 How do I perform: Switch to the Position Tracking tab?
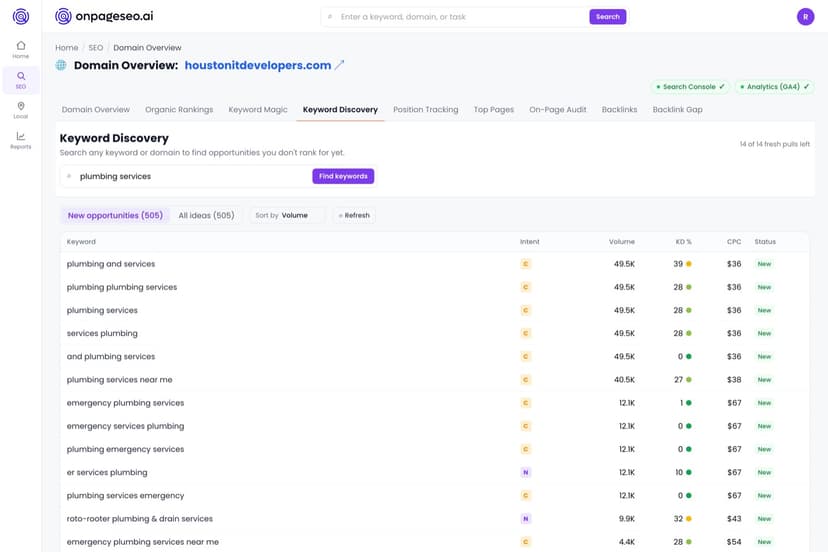426,109
